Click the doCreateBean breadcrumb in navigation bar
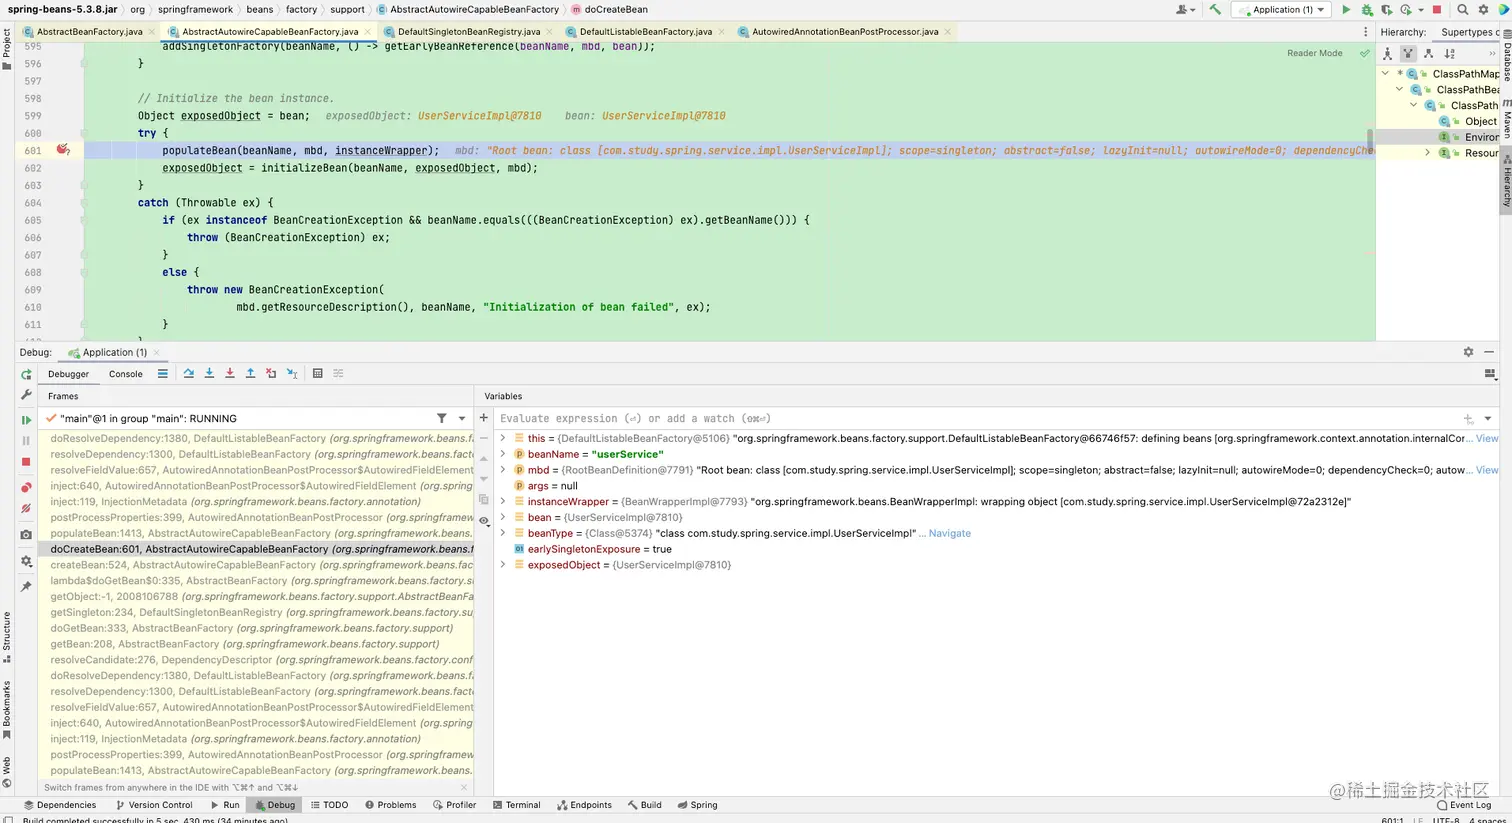 pos(616,10)
